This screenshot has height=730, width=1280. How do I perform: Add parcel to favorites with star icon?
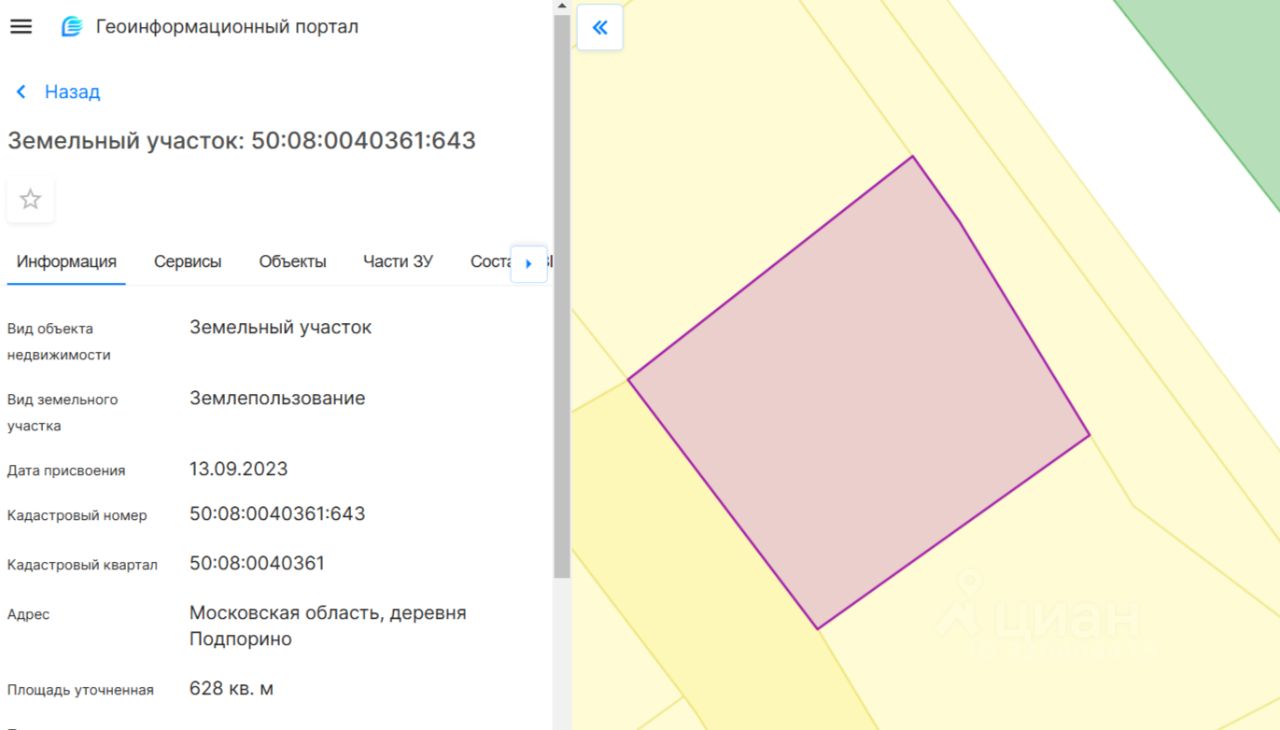click(x=31, y=199)
